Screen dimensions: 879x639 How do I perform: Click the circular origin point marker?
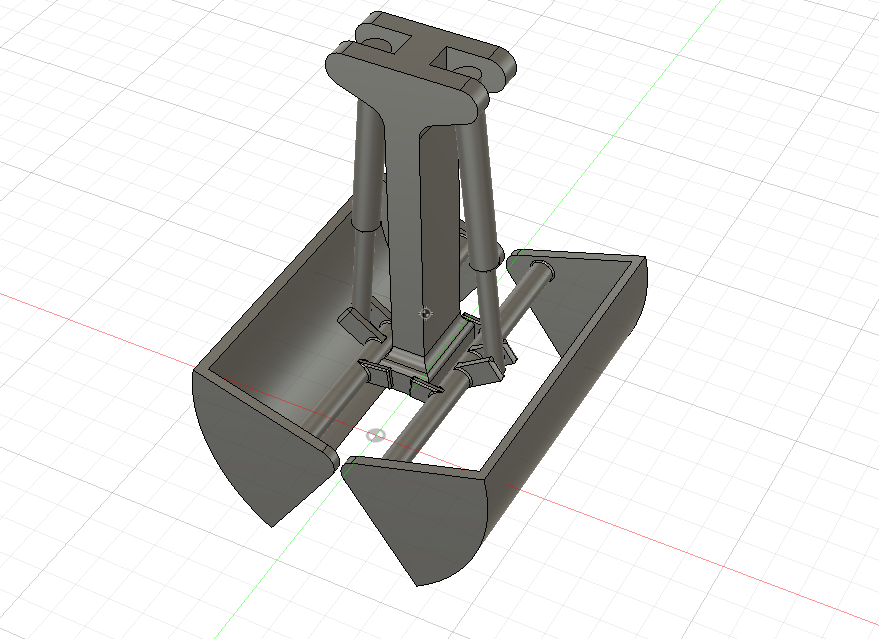pyautogui.click(x=376, y=435)
